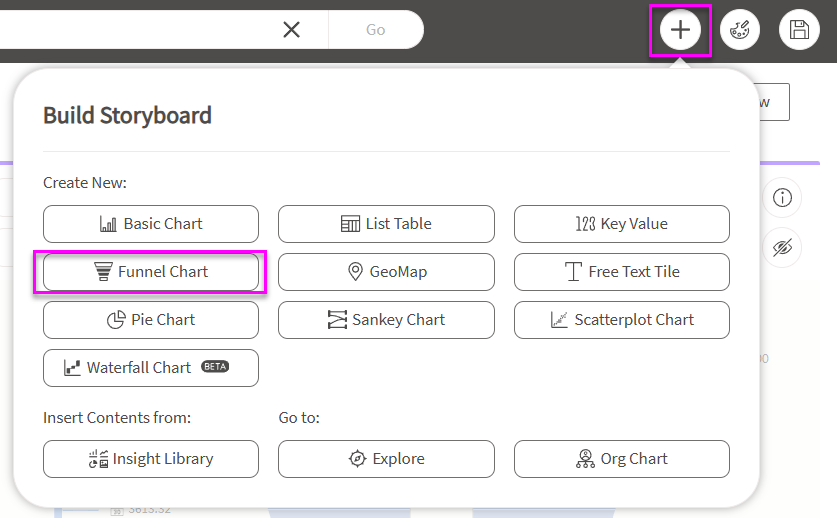Open the color palette theme icon
The width and height of the screenshot is (837, 518).
[x=740, y=30]
